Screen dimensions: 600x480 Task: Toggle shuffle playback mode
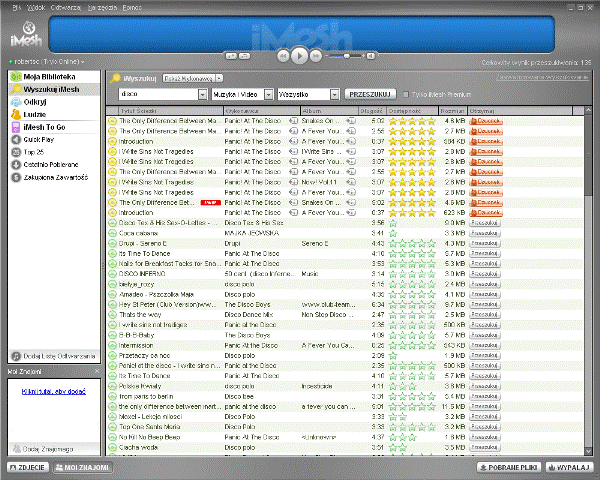231,56
